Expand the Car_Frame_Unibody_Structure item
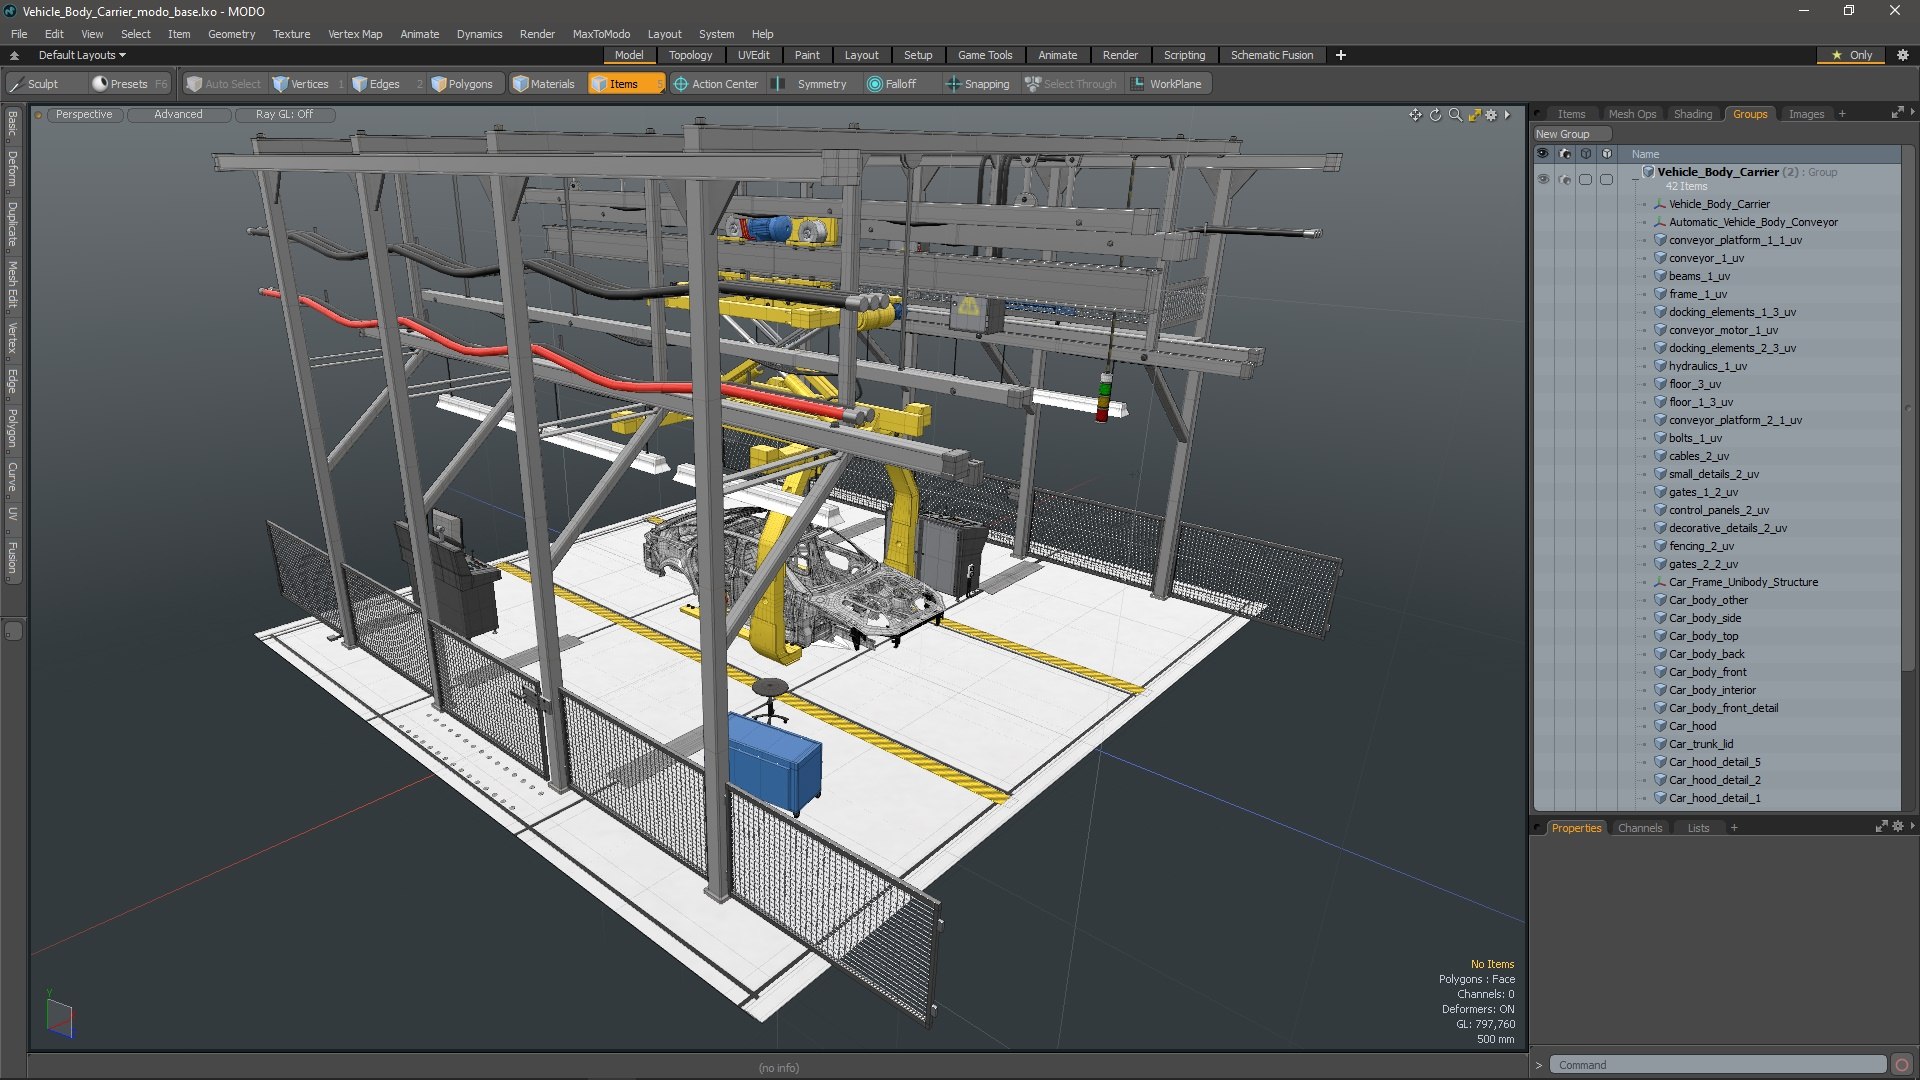Image resolution: width=1920 pixels, height=1080 pixels. [x=1644, y=583]
